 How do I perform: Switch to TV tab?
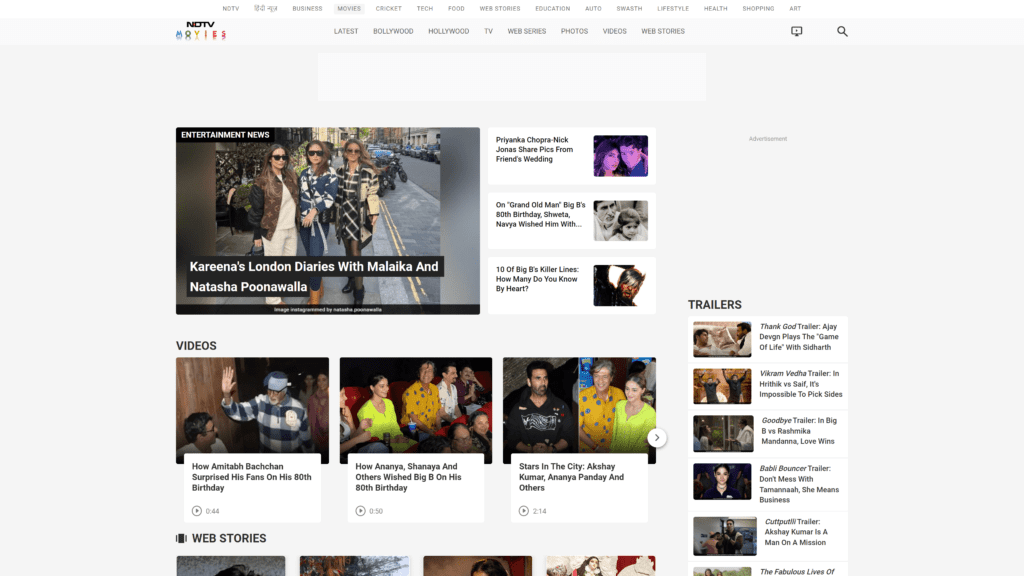pyautogui.click(x=488, y=31)
